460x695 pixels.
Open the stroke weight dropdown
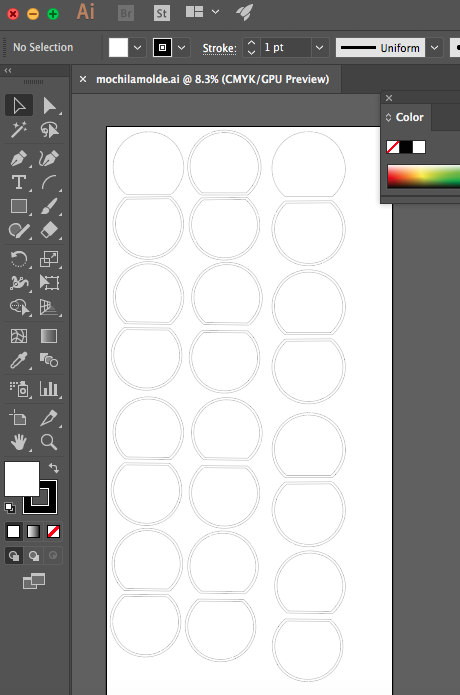tap(320, 47)
